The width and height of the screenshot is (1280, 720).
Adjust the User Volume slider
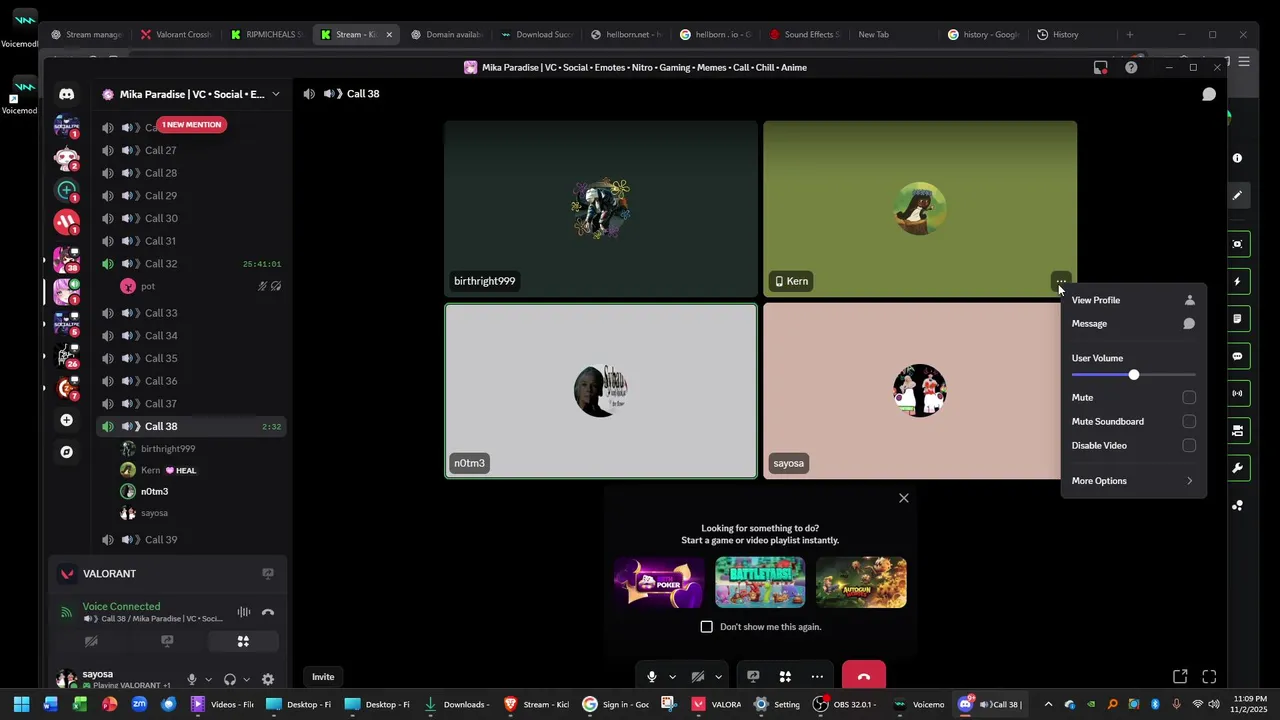1134,375
